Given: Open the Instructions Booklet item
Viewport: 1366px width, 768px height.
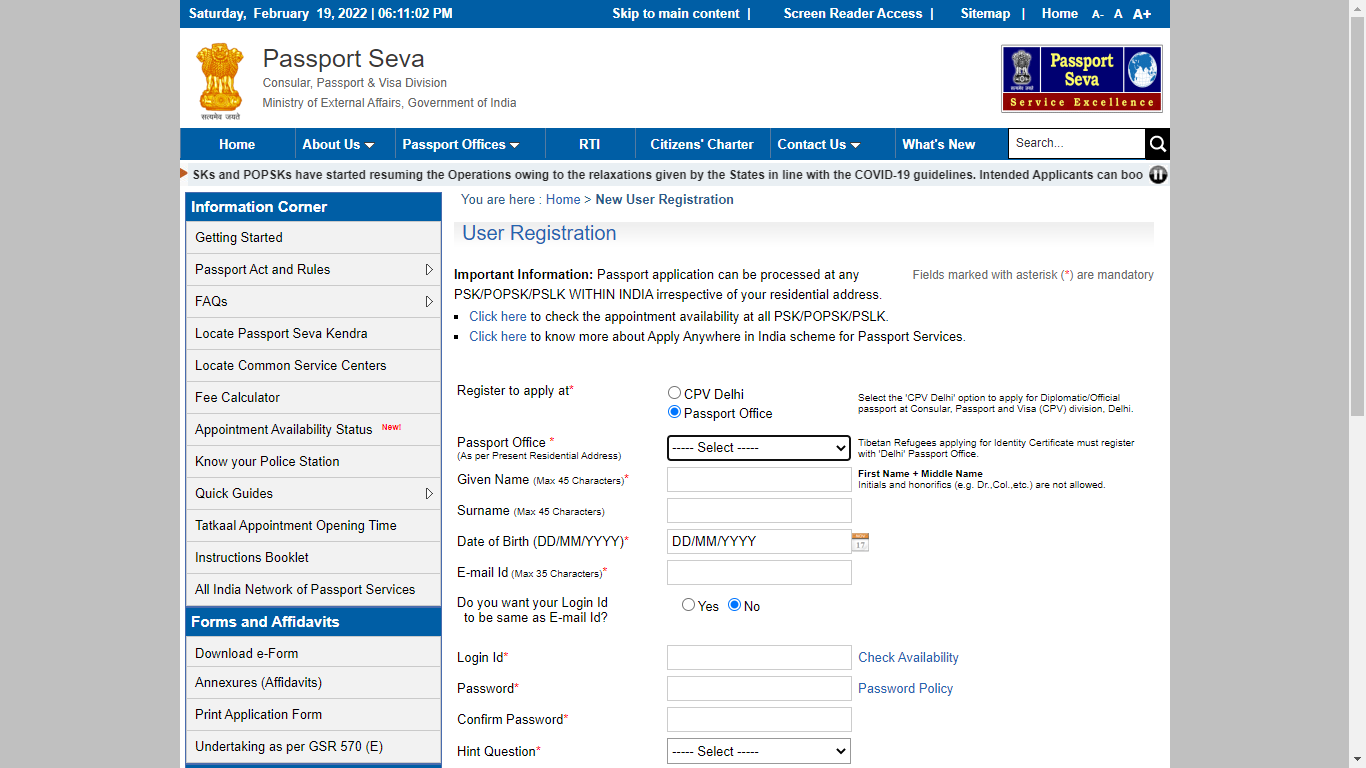Looking at the screenshot, I should pyautogui.click(x=313, y=558).
